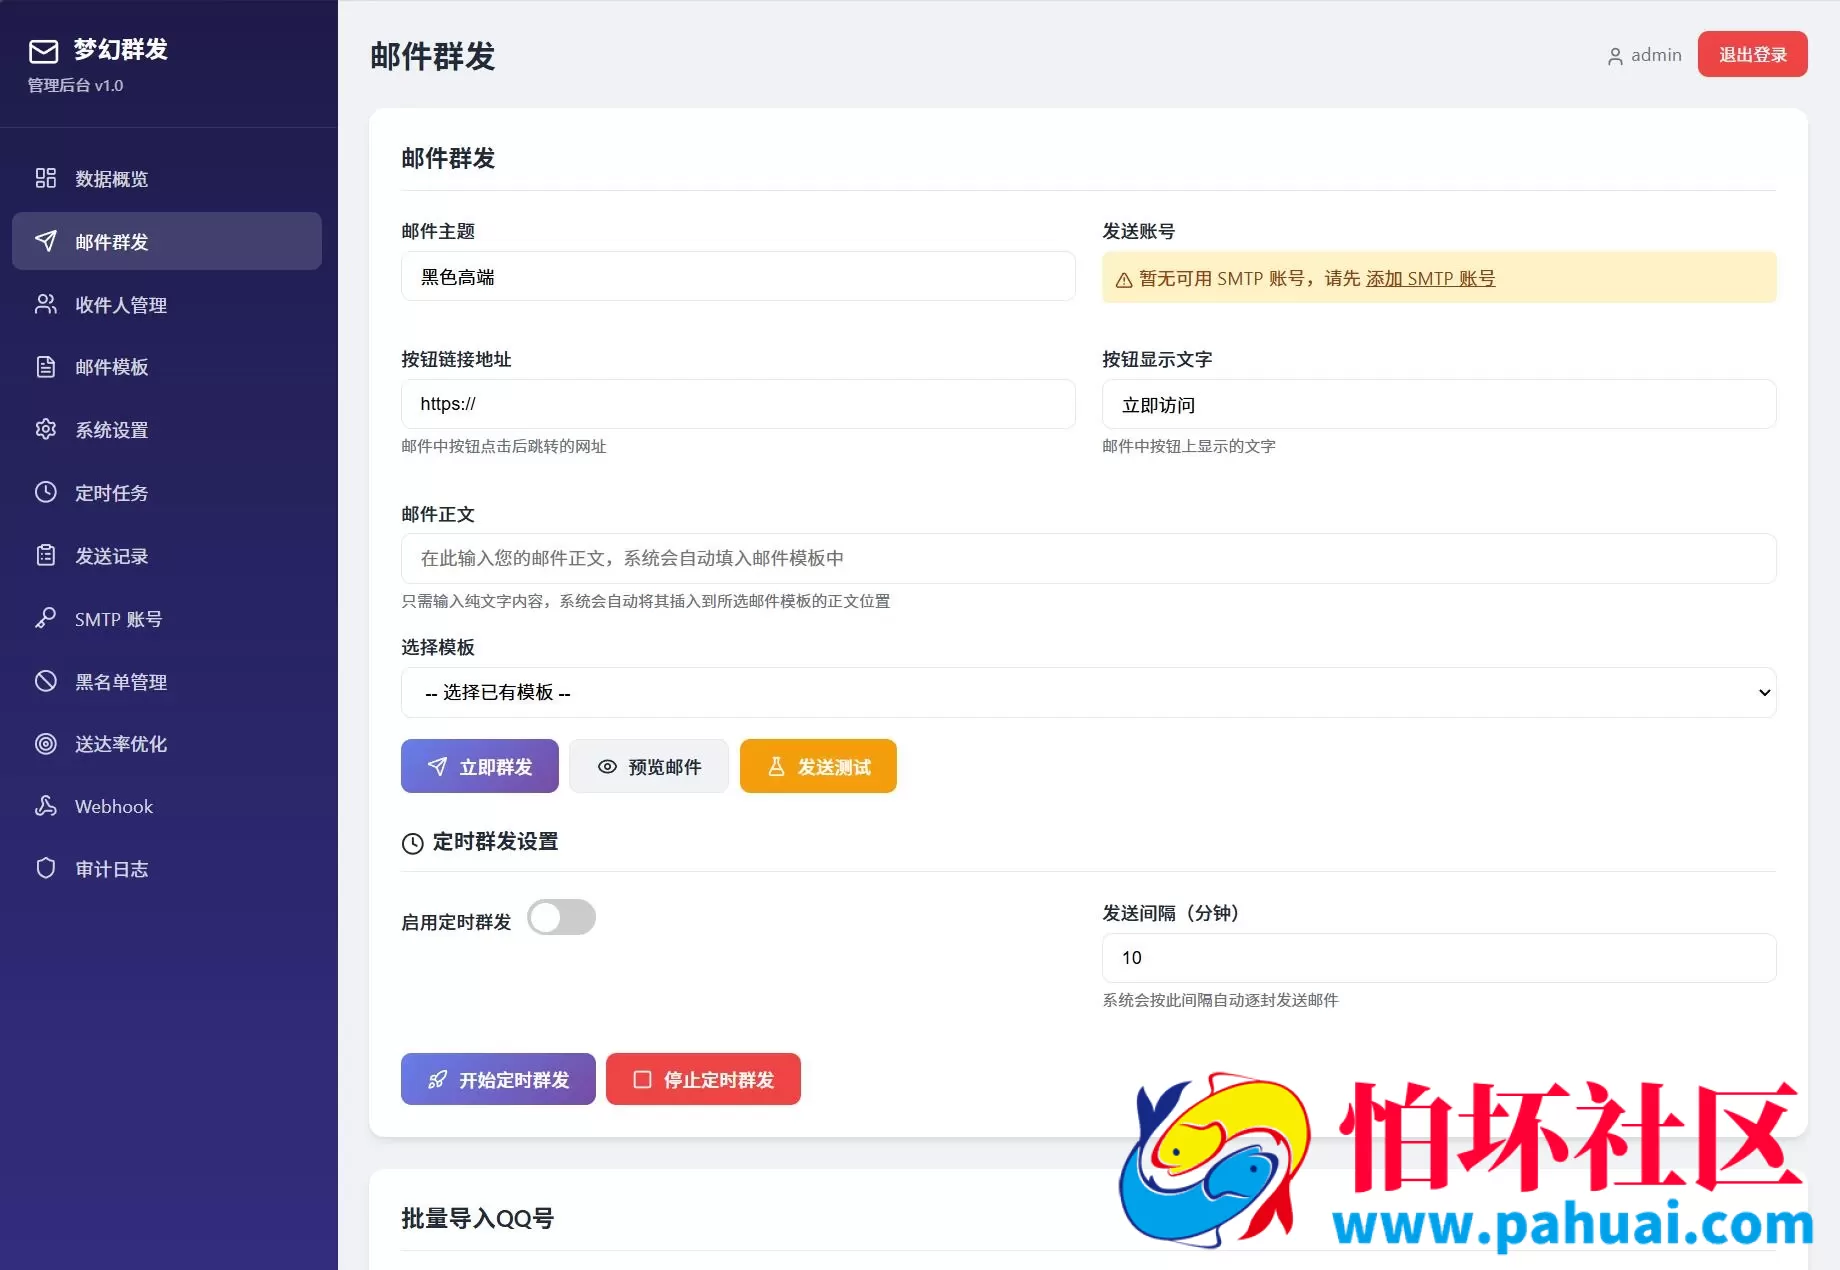This screenshot has width=1840, height=1270.
Task: Click the Webhook icon in sidebar
Action: tap(46, 806)
